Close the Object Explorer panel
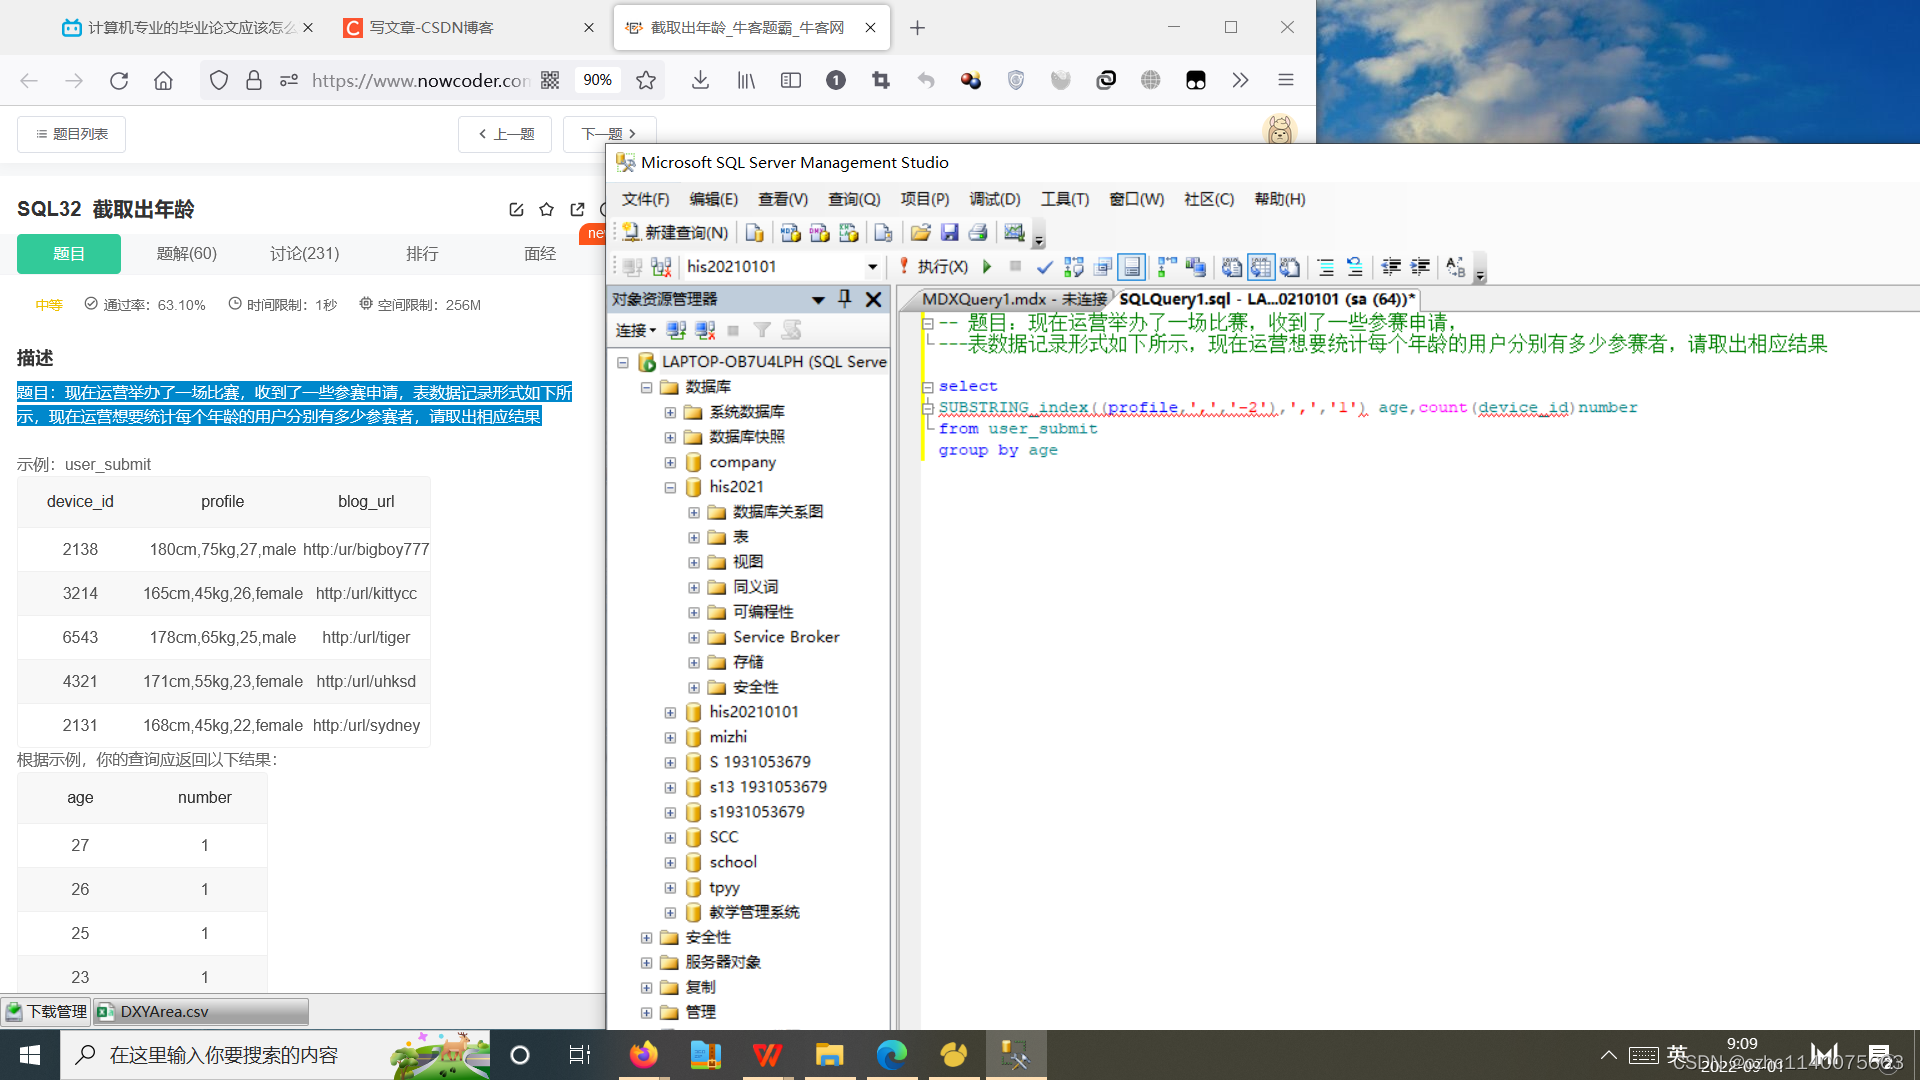1920x1080 pixels. point(873,299)
